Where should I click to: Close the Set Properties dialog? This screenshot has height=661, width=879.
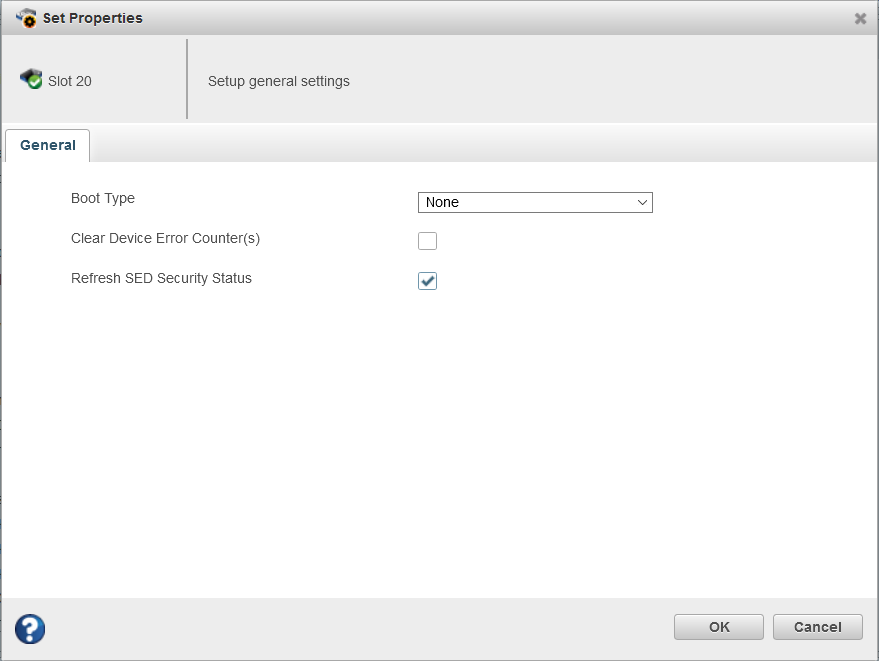click(860, 18)
